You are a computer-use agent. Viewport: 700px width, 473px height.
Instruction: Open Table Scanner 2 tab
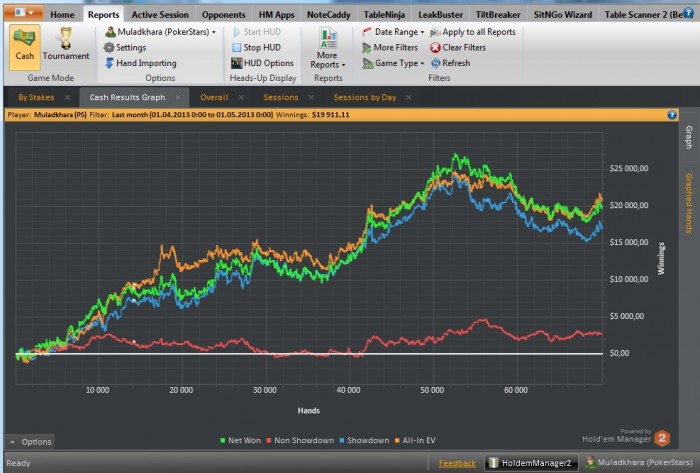point(642,15)
